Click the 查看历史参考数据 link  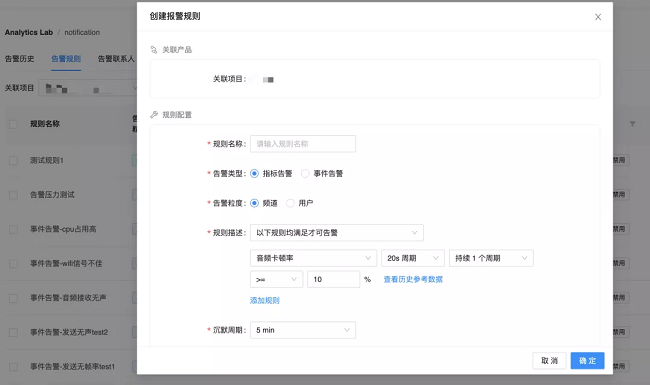click(413, 279)
